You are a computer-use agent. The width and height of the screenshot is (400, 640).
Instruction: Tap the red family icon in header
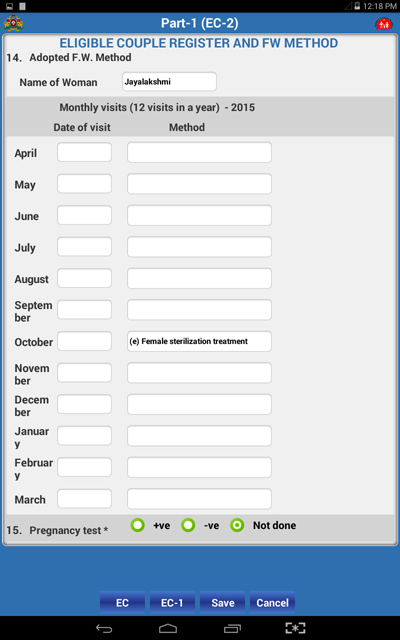coord(383,24)
